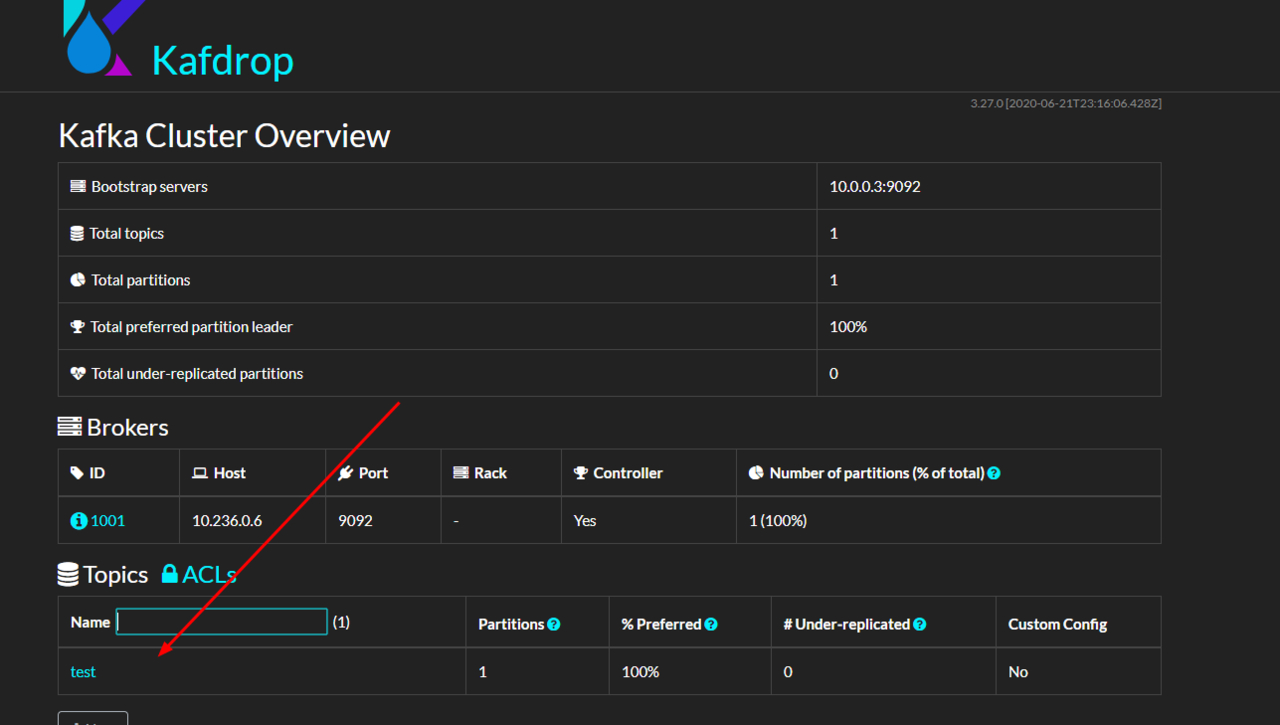
Task: Click the Number of partitions pie icon
Action: [x=756, y=473]
